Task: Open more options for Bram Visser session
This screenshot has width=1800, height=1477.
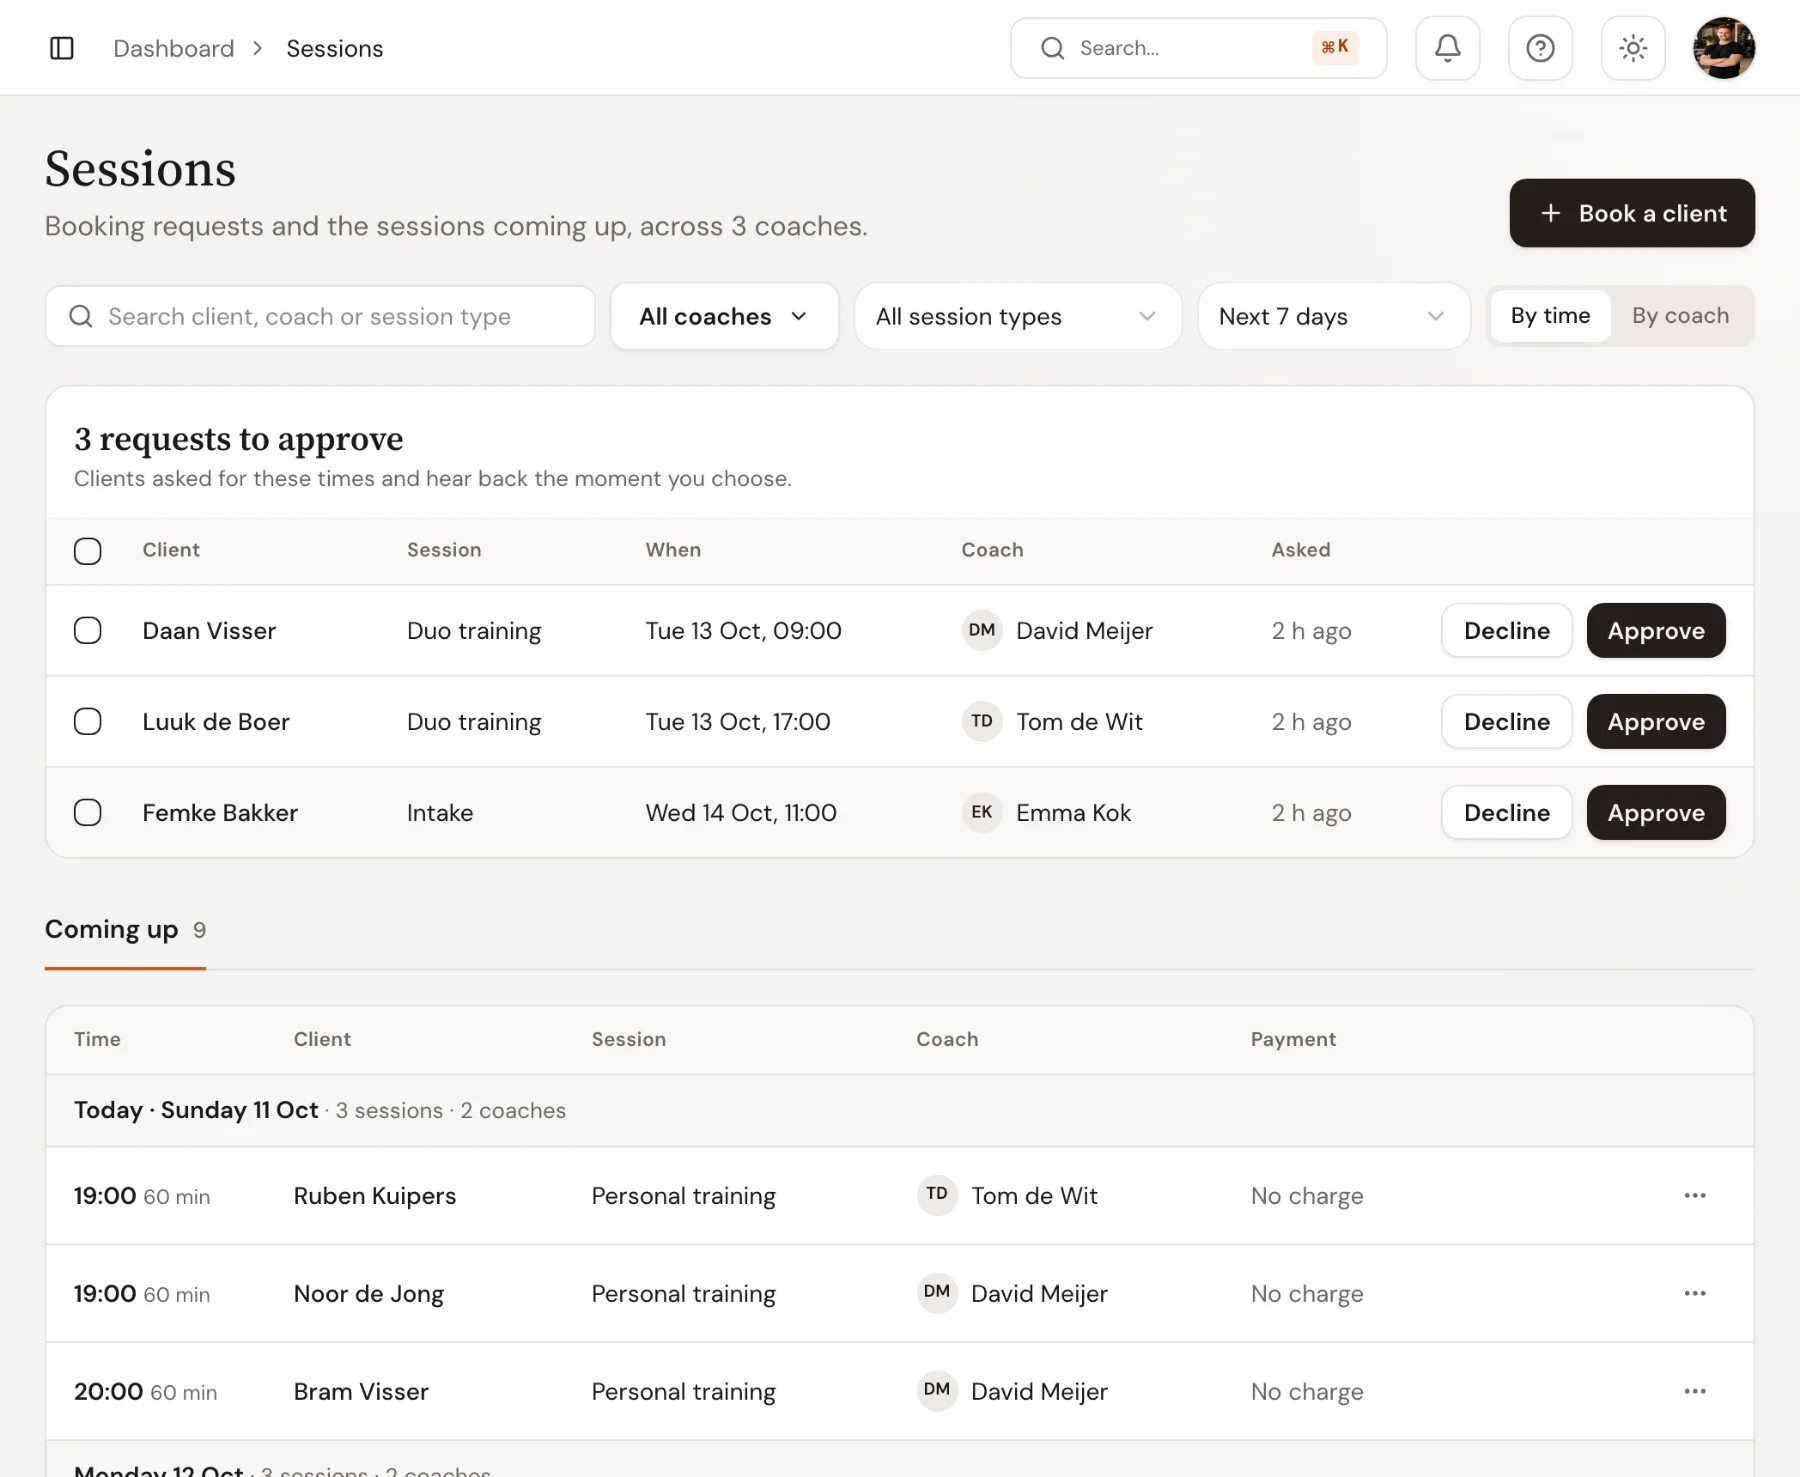Action: click(x=1695, y=1392)
